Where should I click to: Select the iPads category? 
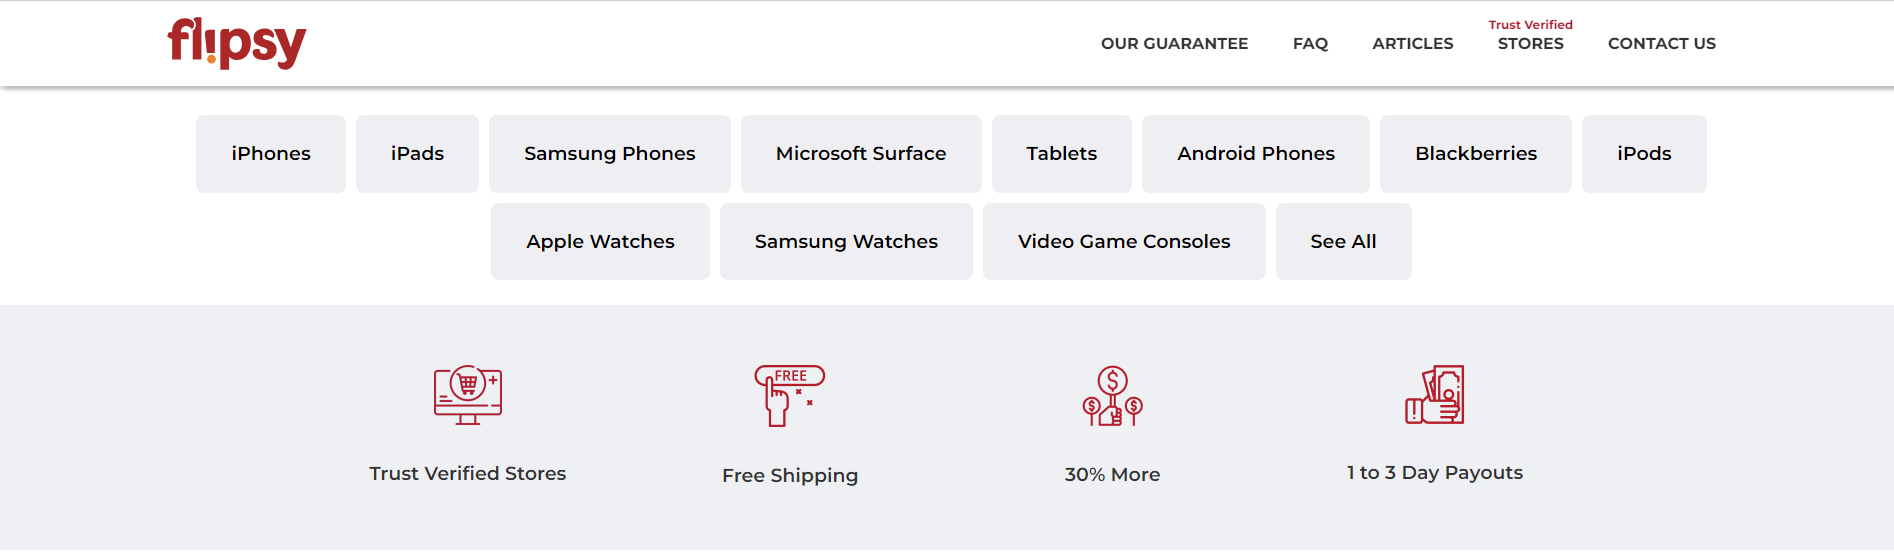coord(417,153)
